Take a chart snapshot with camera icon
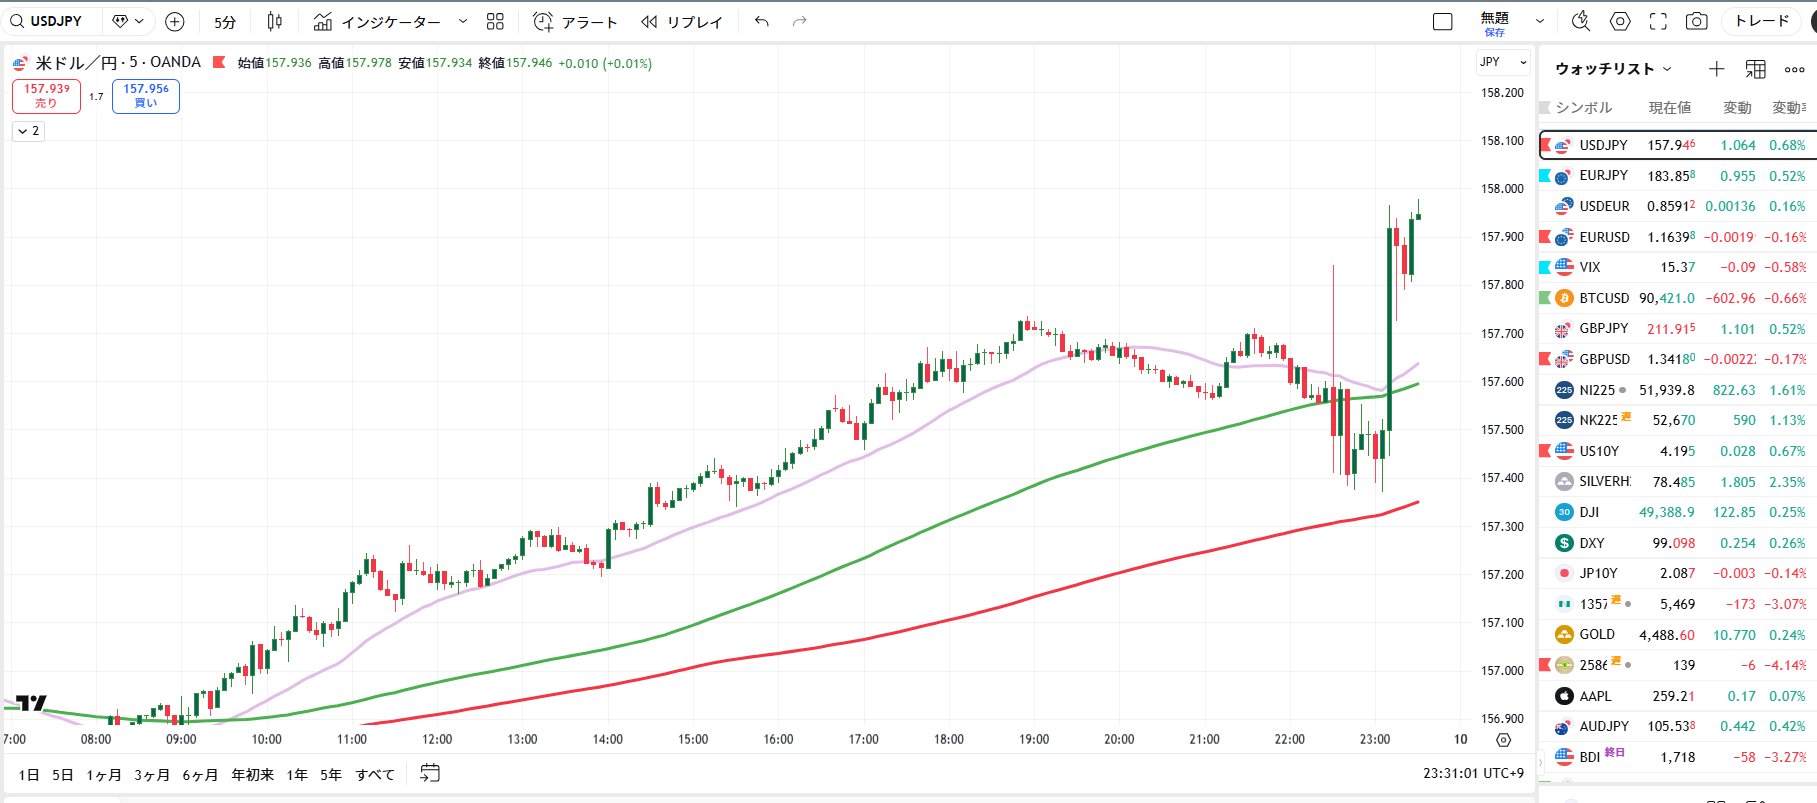 [x=1696, y=21]
